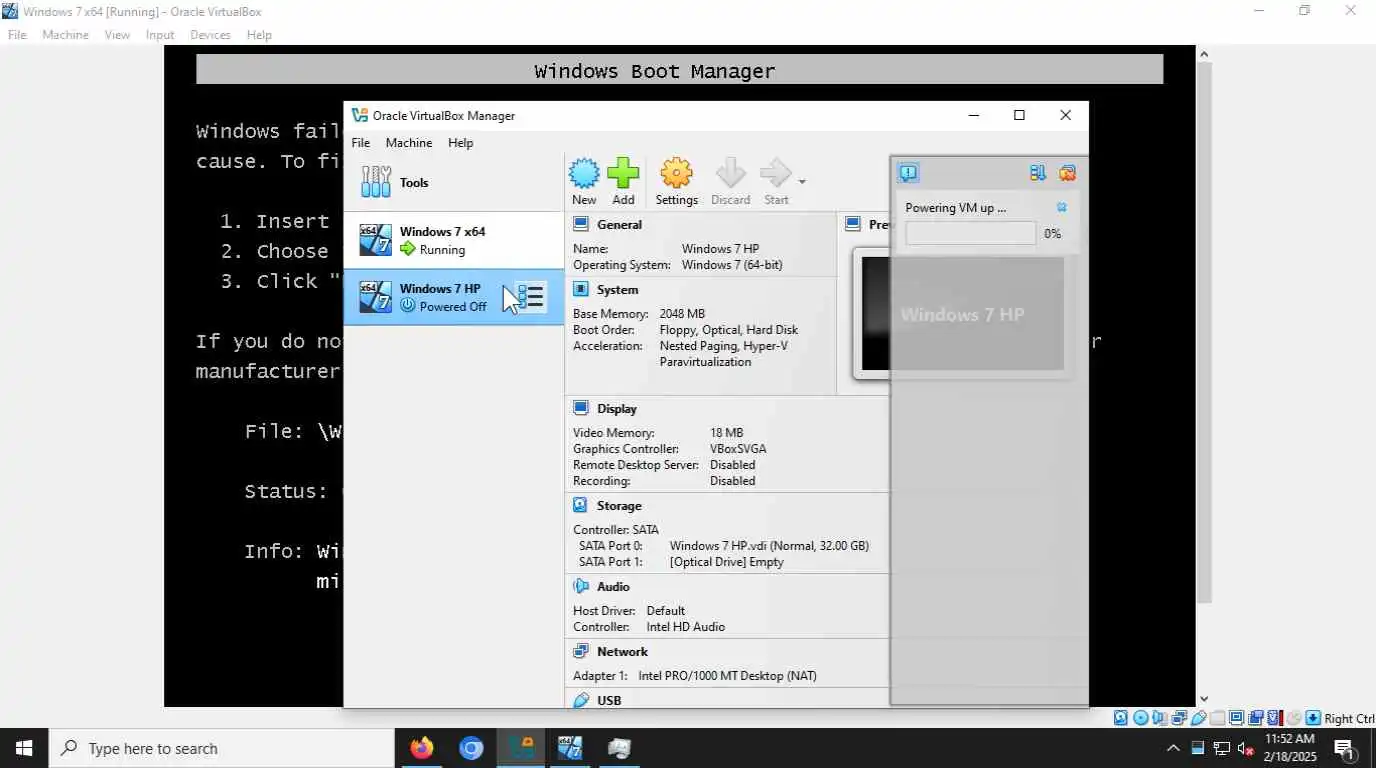The image size is (1376, 768).
Task: Click the Windows 7 HP preview thumbnail
Action: coord(962,314)
